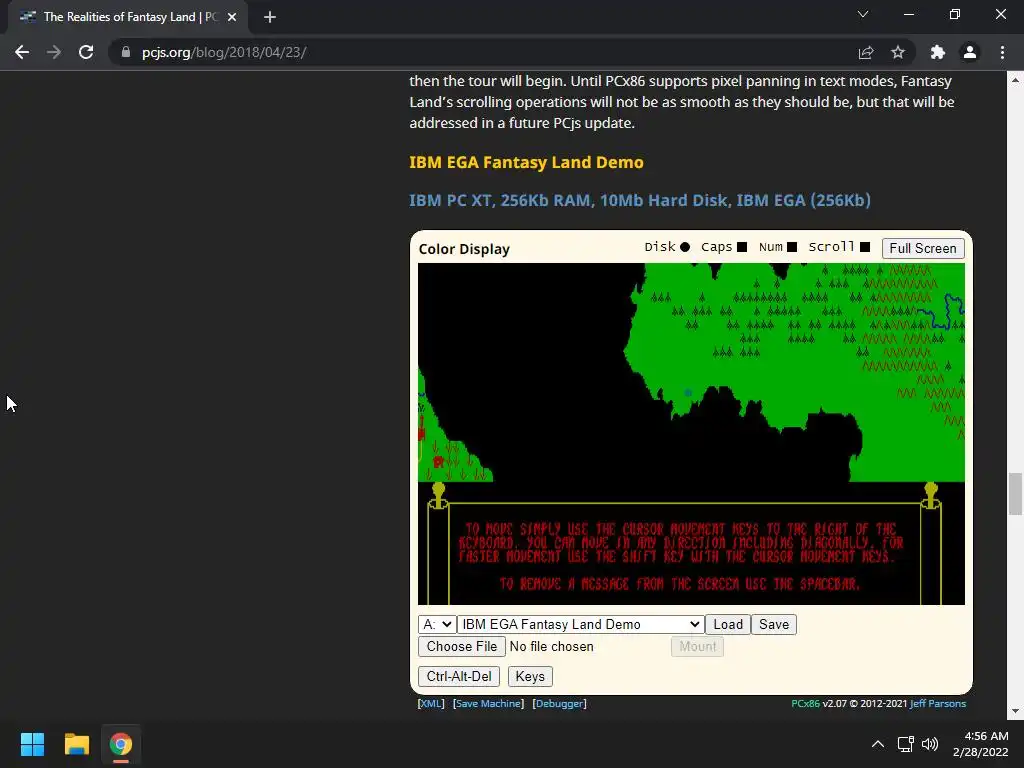1024x768 pixels.
Task: Click the scrollbar down arrow
Action: coord(1015,712)
